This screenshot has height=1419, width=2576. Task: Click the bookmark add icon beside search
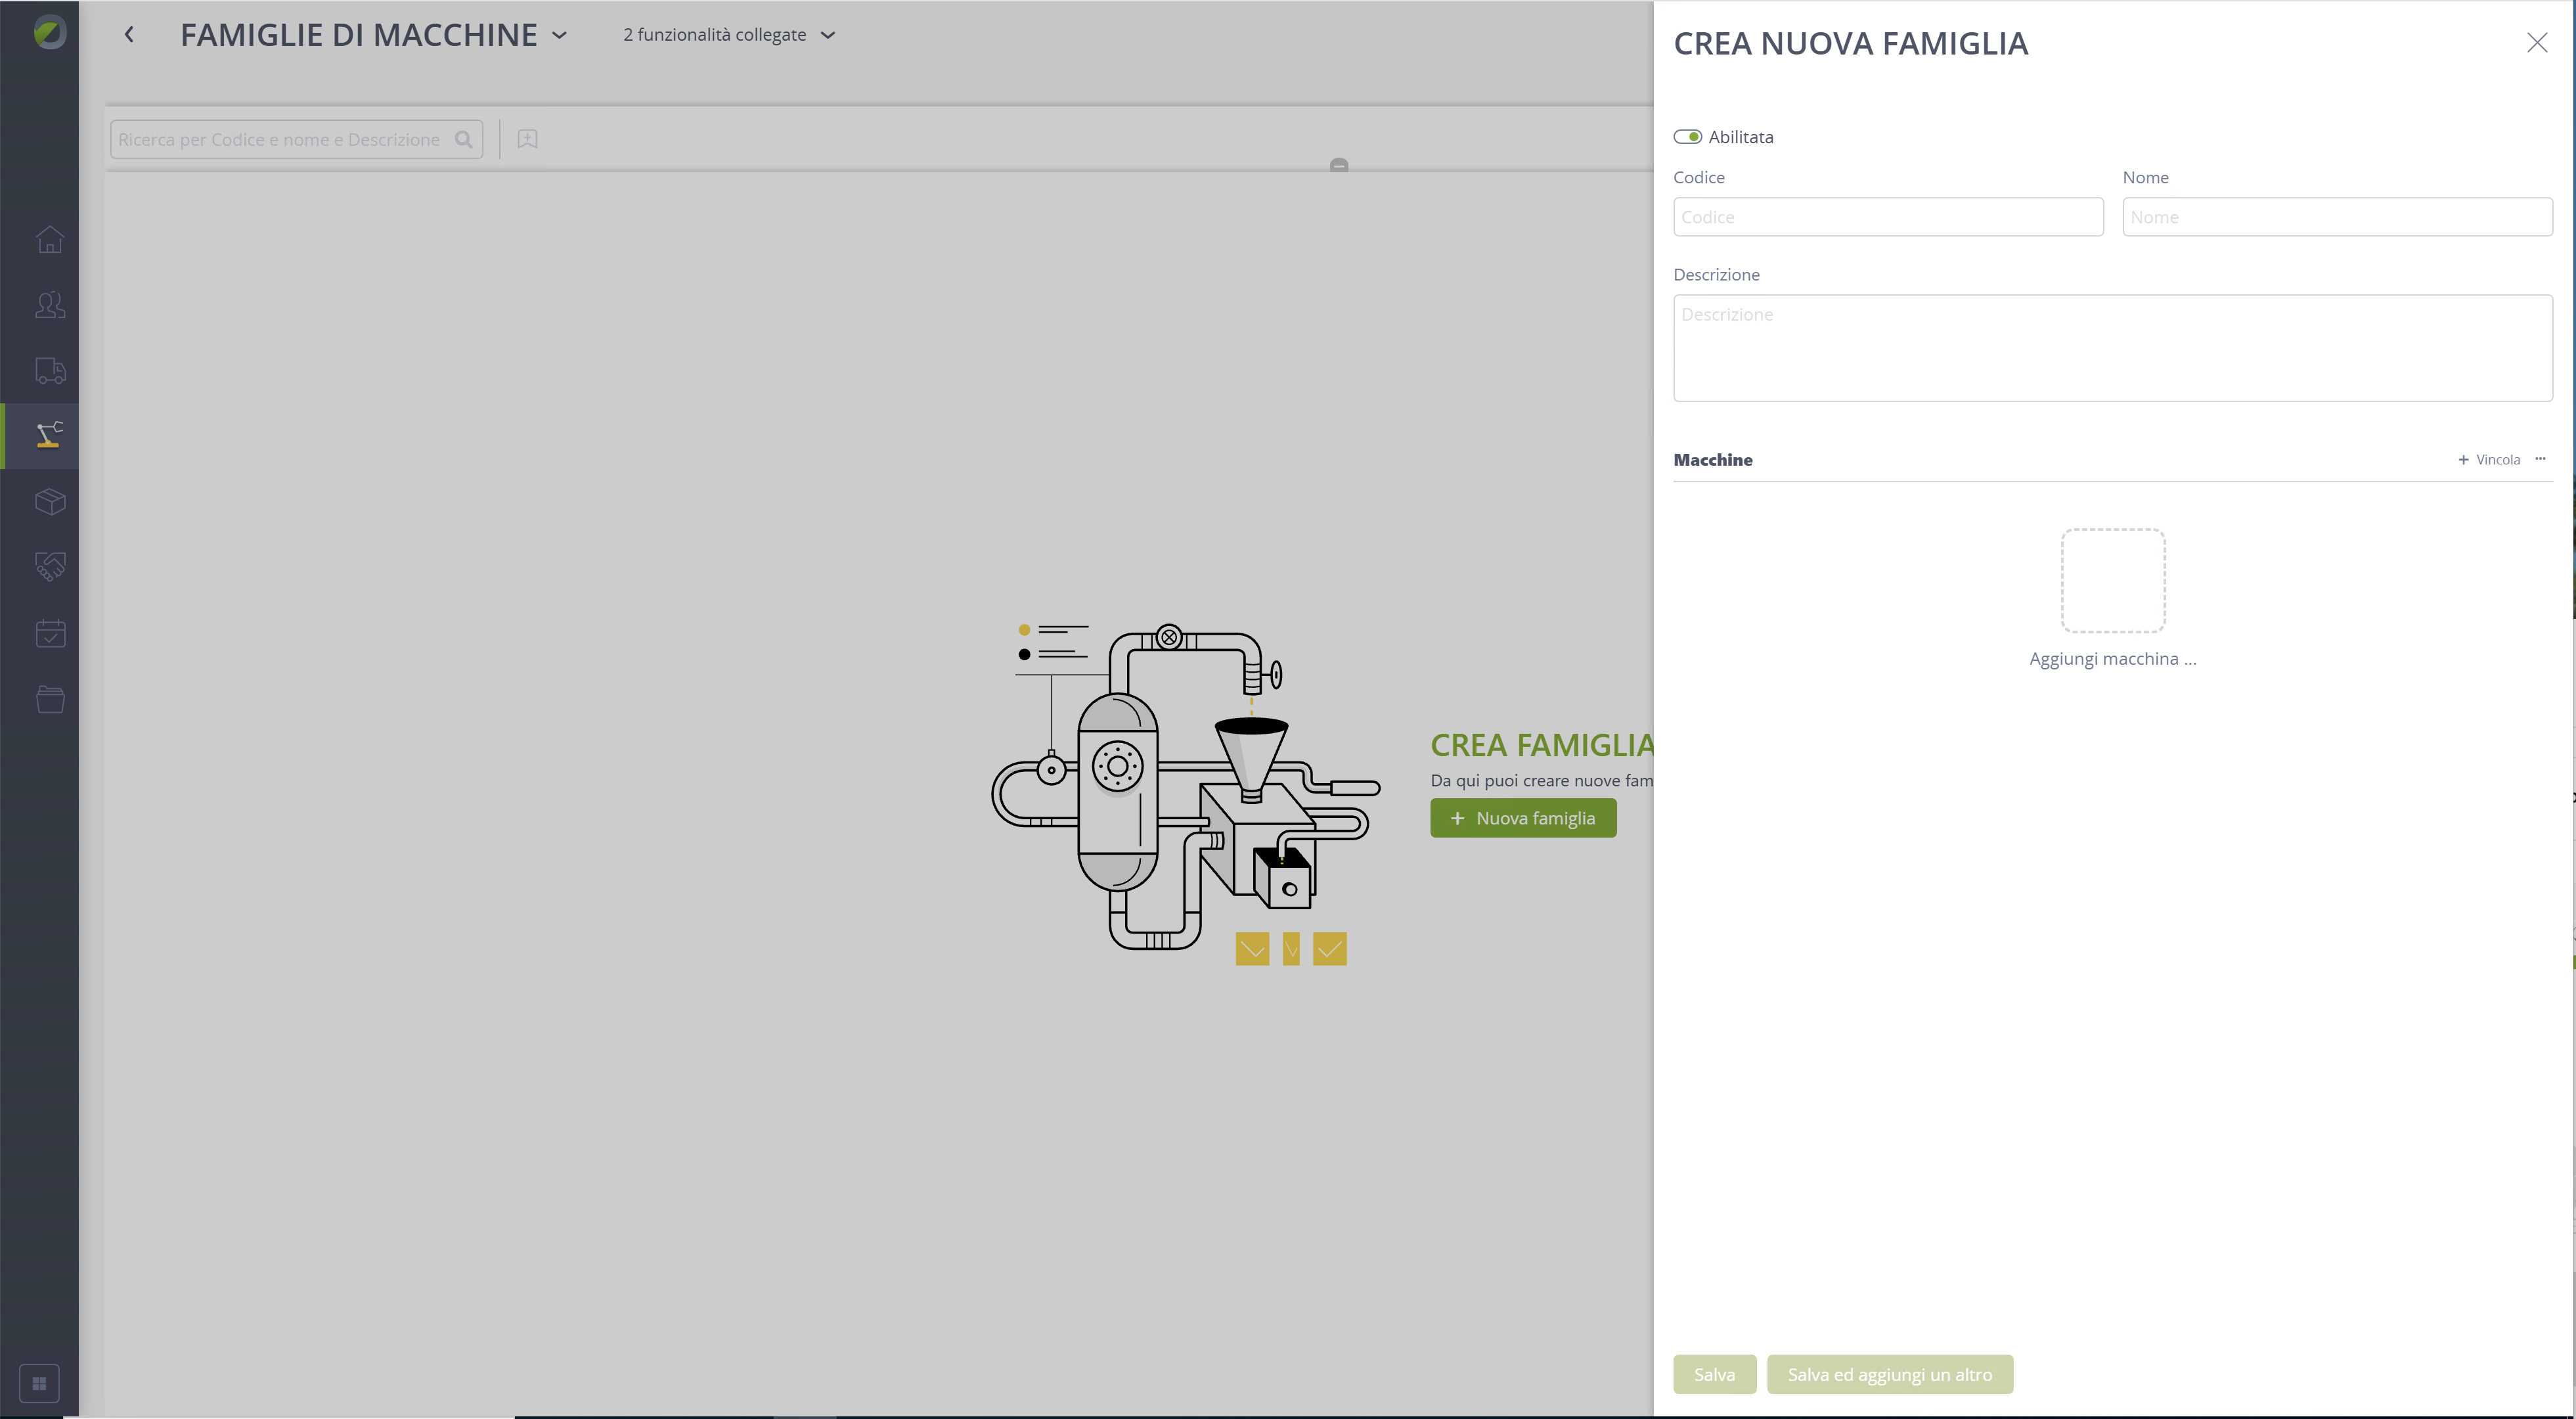coord(527,139)
